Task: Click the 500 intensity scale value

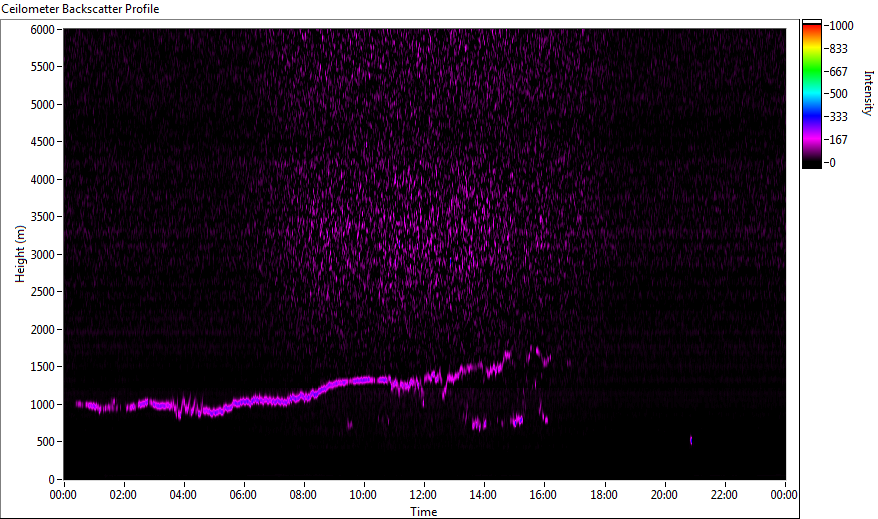Action: [x=838, y=94]
